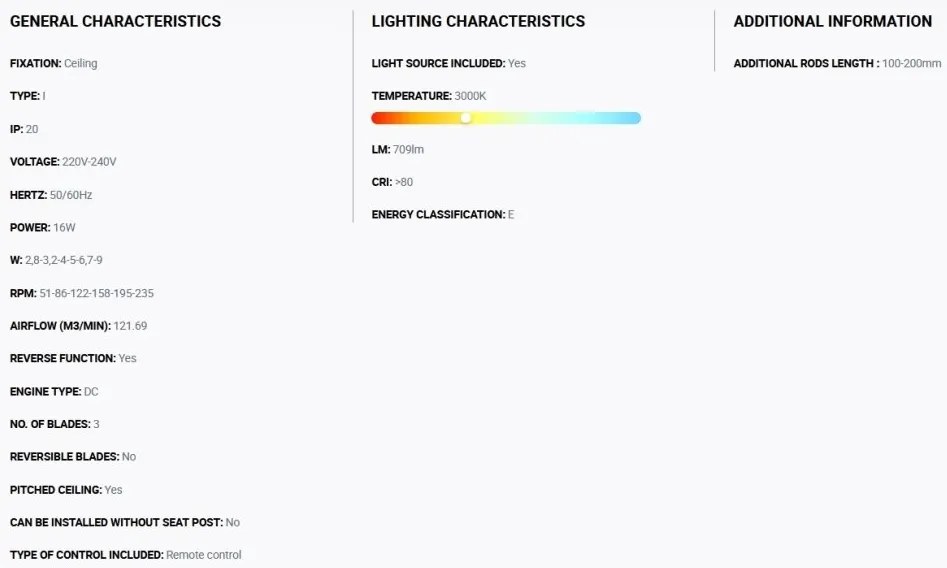Select the Lighting Characteristics heading

[478, 21]
